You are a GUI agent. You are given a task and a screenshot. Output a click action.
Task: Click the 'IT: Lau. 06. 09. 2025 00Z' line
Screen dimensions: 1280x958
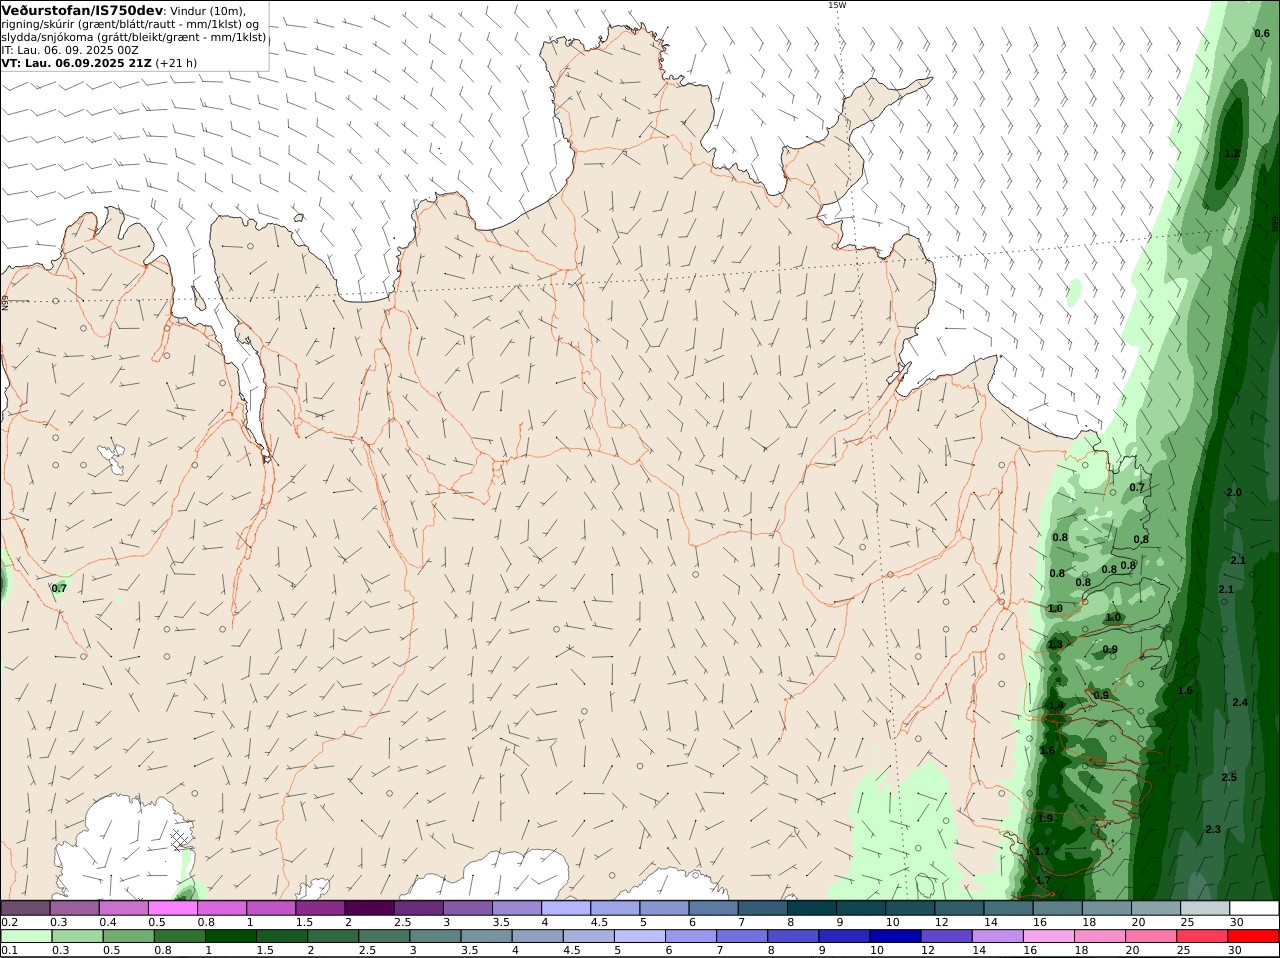(x=70, y=50)
